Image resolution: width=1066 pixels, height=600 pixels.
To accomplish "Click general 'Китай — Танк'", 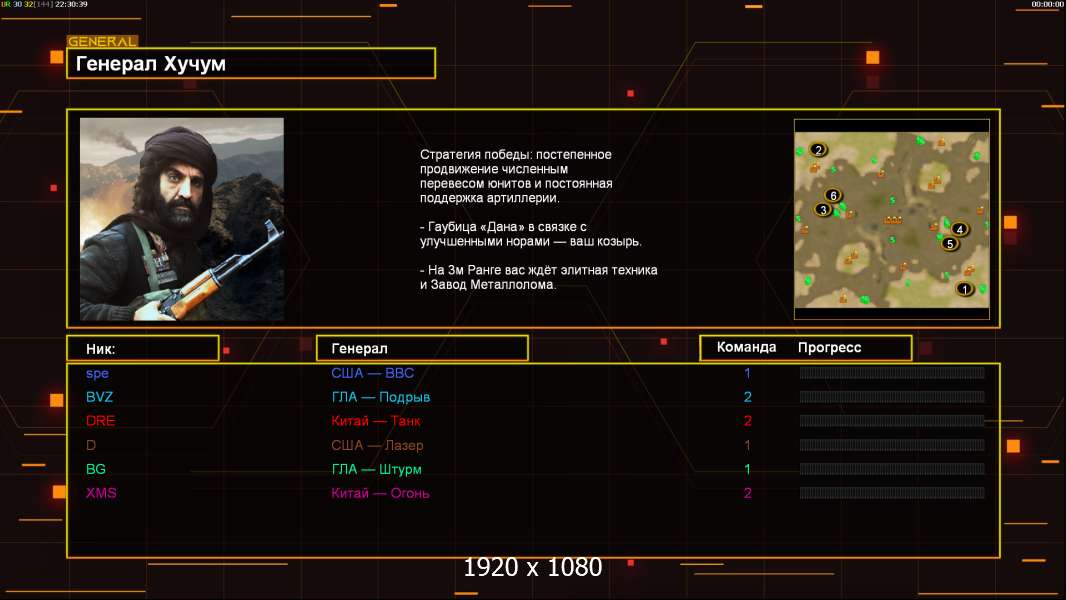I will click(x=376, y=421).
